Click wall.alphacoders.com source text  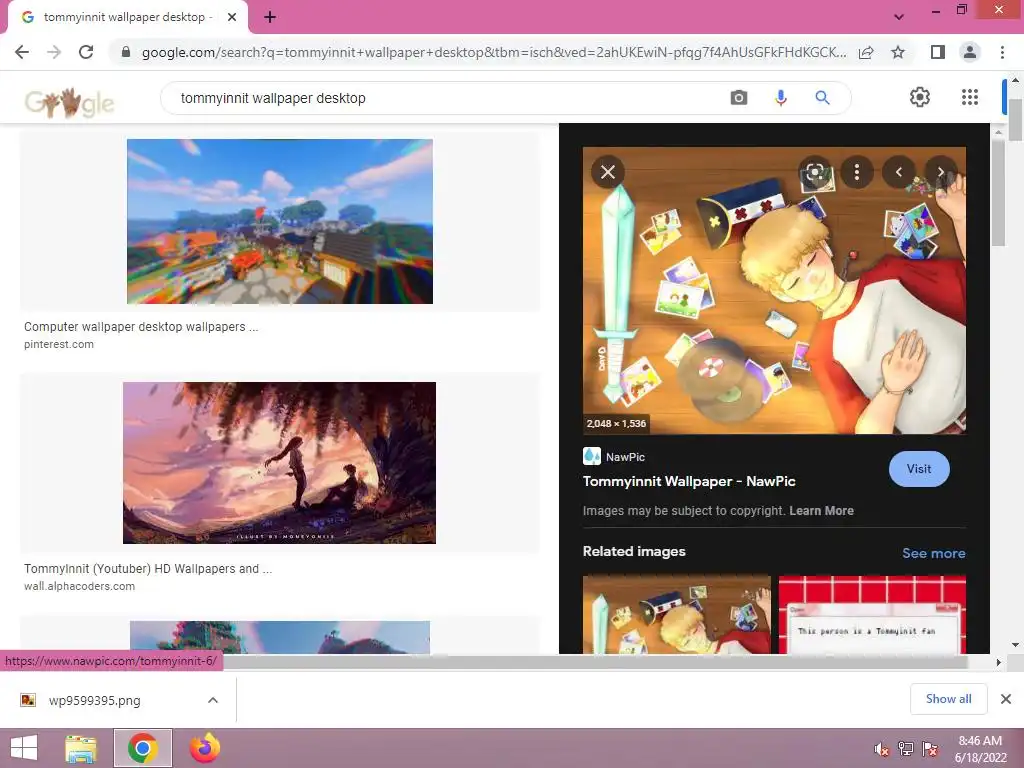(80, 586)
